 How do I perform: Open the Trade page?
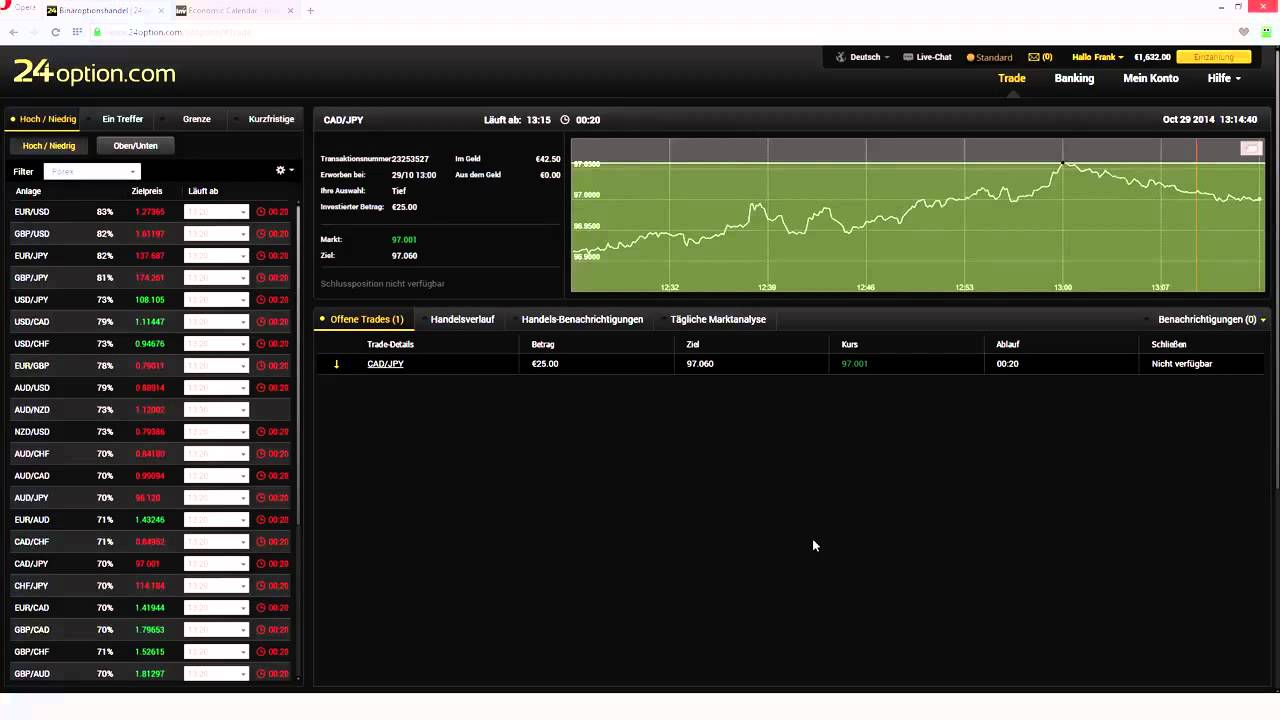click(x=1012, y=78)
